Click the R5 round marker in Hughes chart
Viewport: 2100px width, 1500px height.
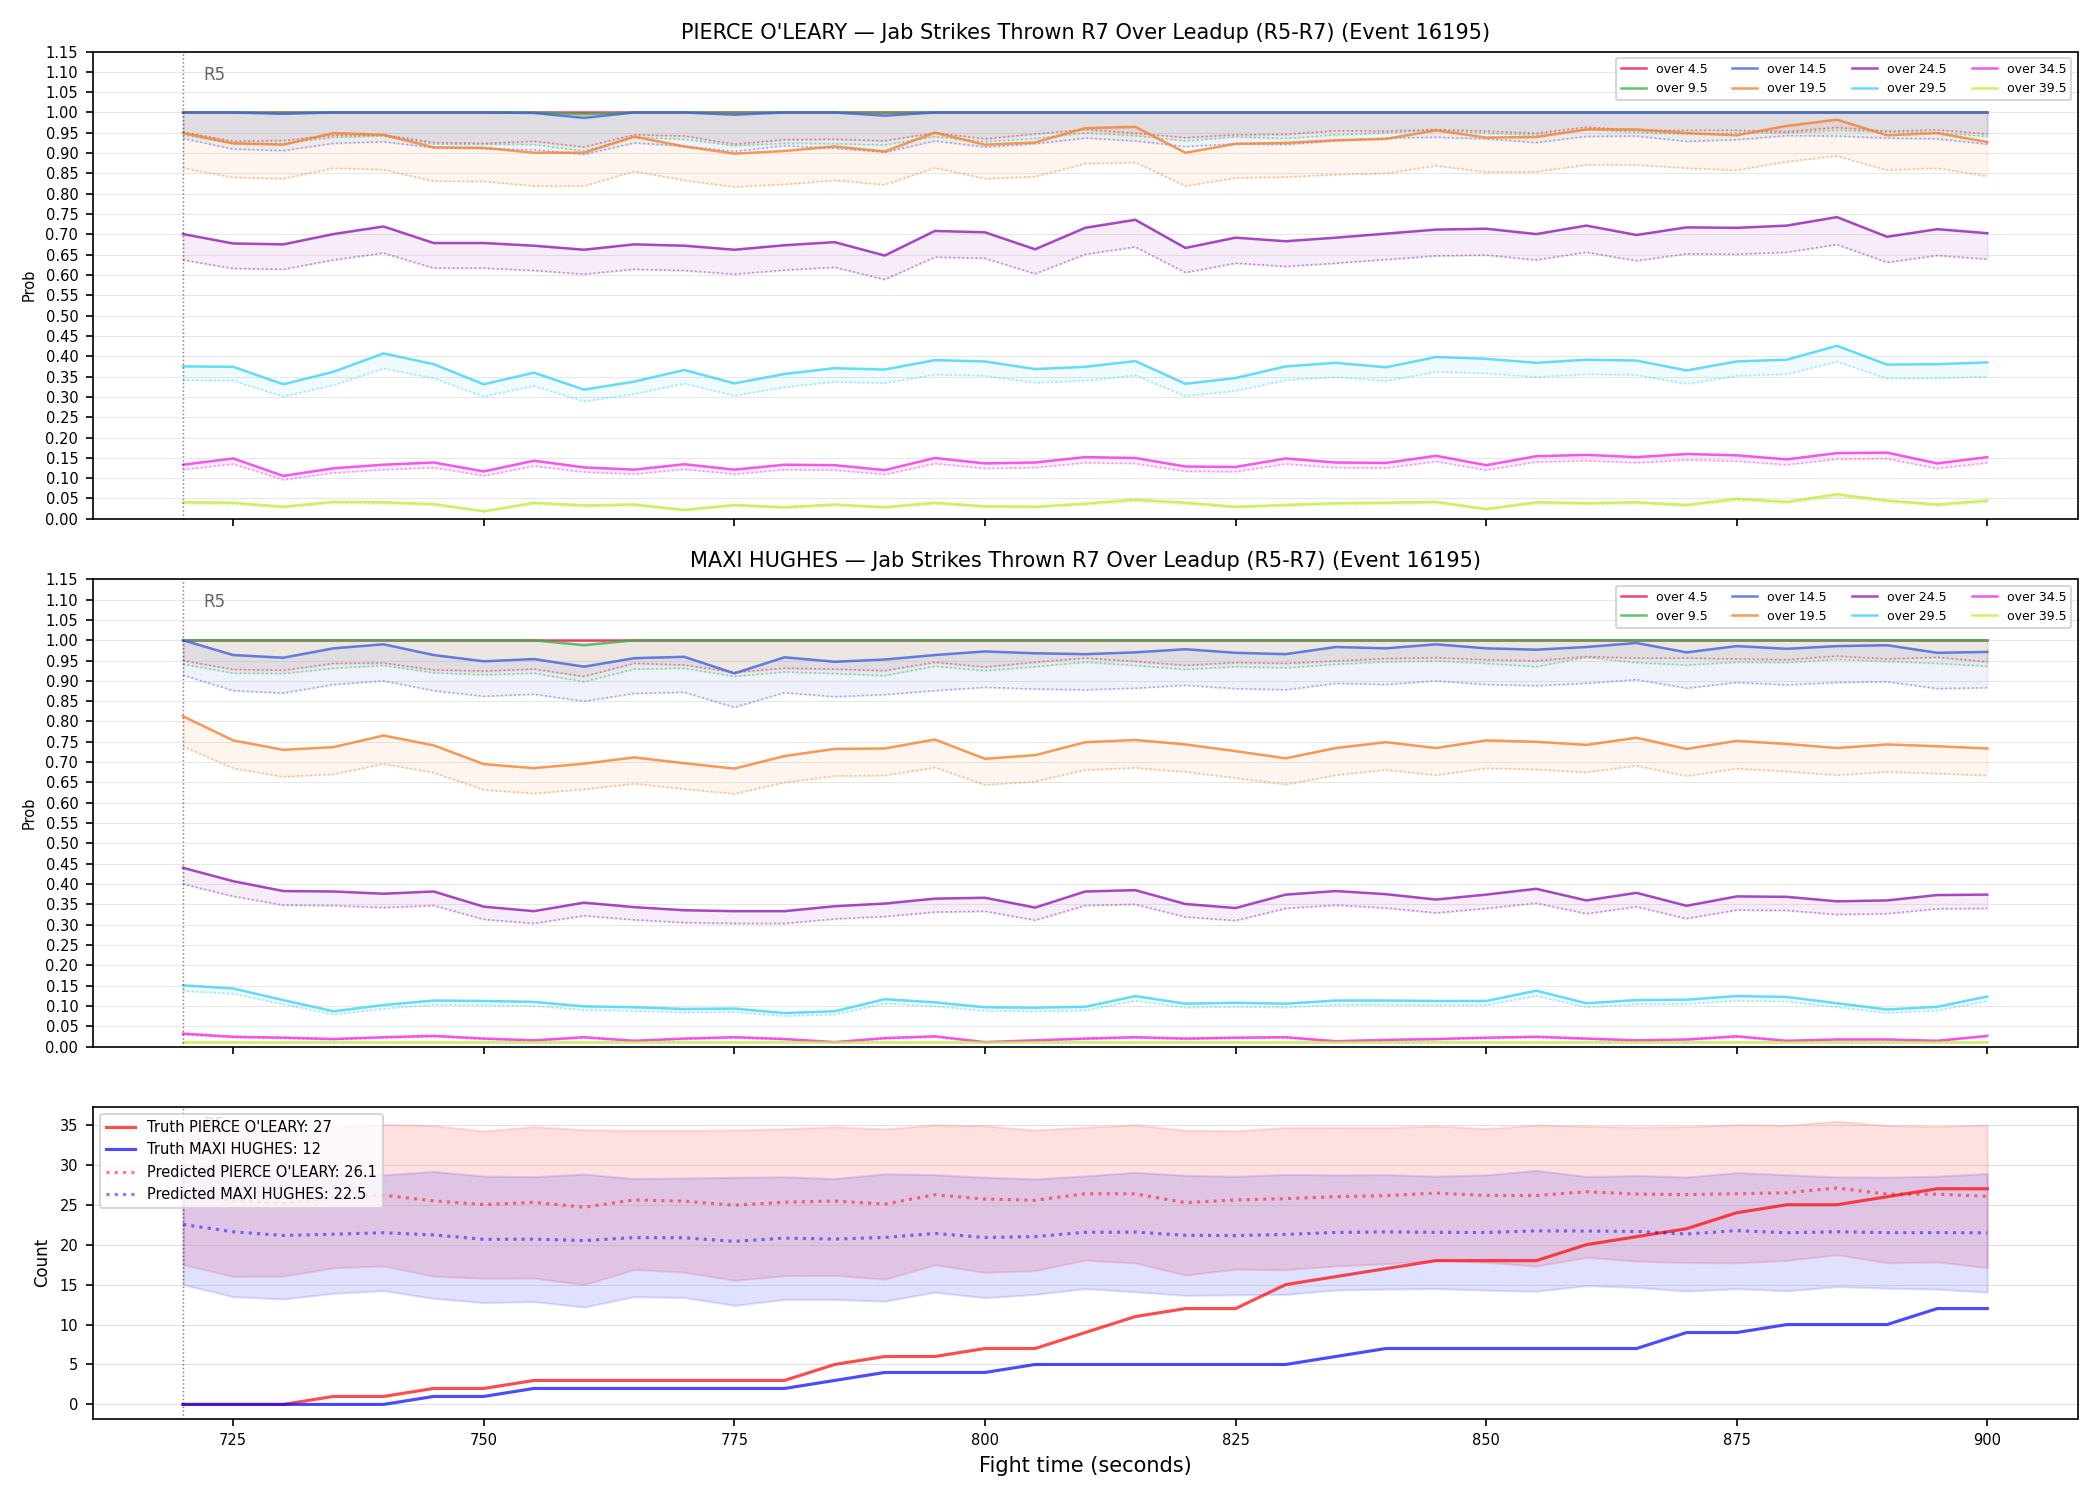[x=214, y=601]
